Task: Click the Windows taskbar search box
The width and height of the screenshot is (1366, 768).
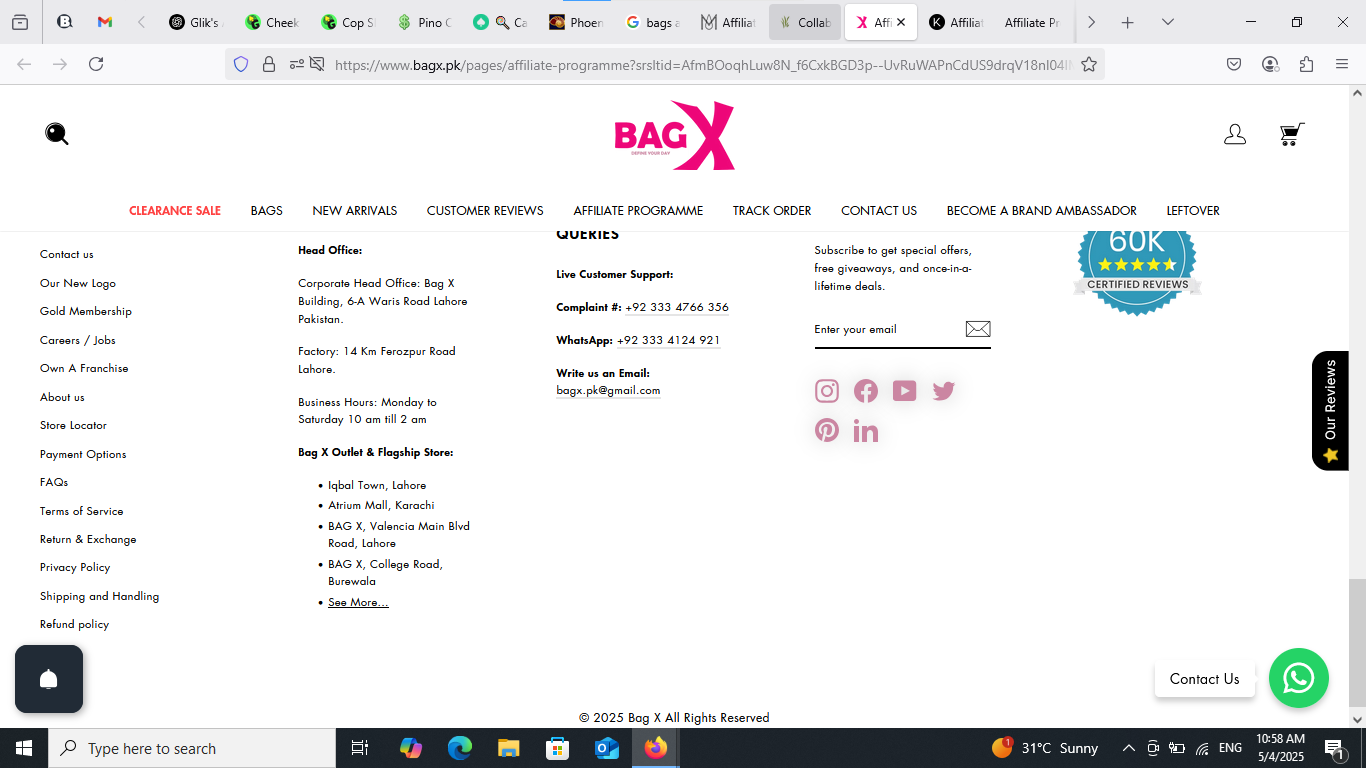Action: click(x=192, y=748)
